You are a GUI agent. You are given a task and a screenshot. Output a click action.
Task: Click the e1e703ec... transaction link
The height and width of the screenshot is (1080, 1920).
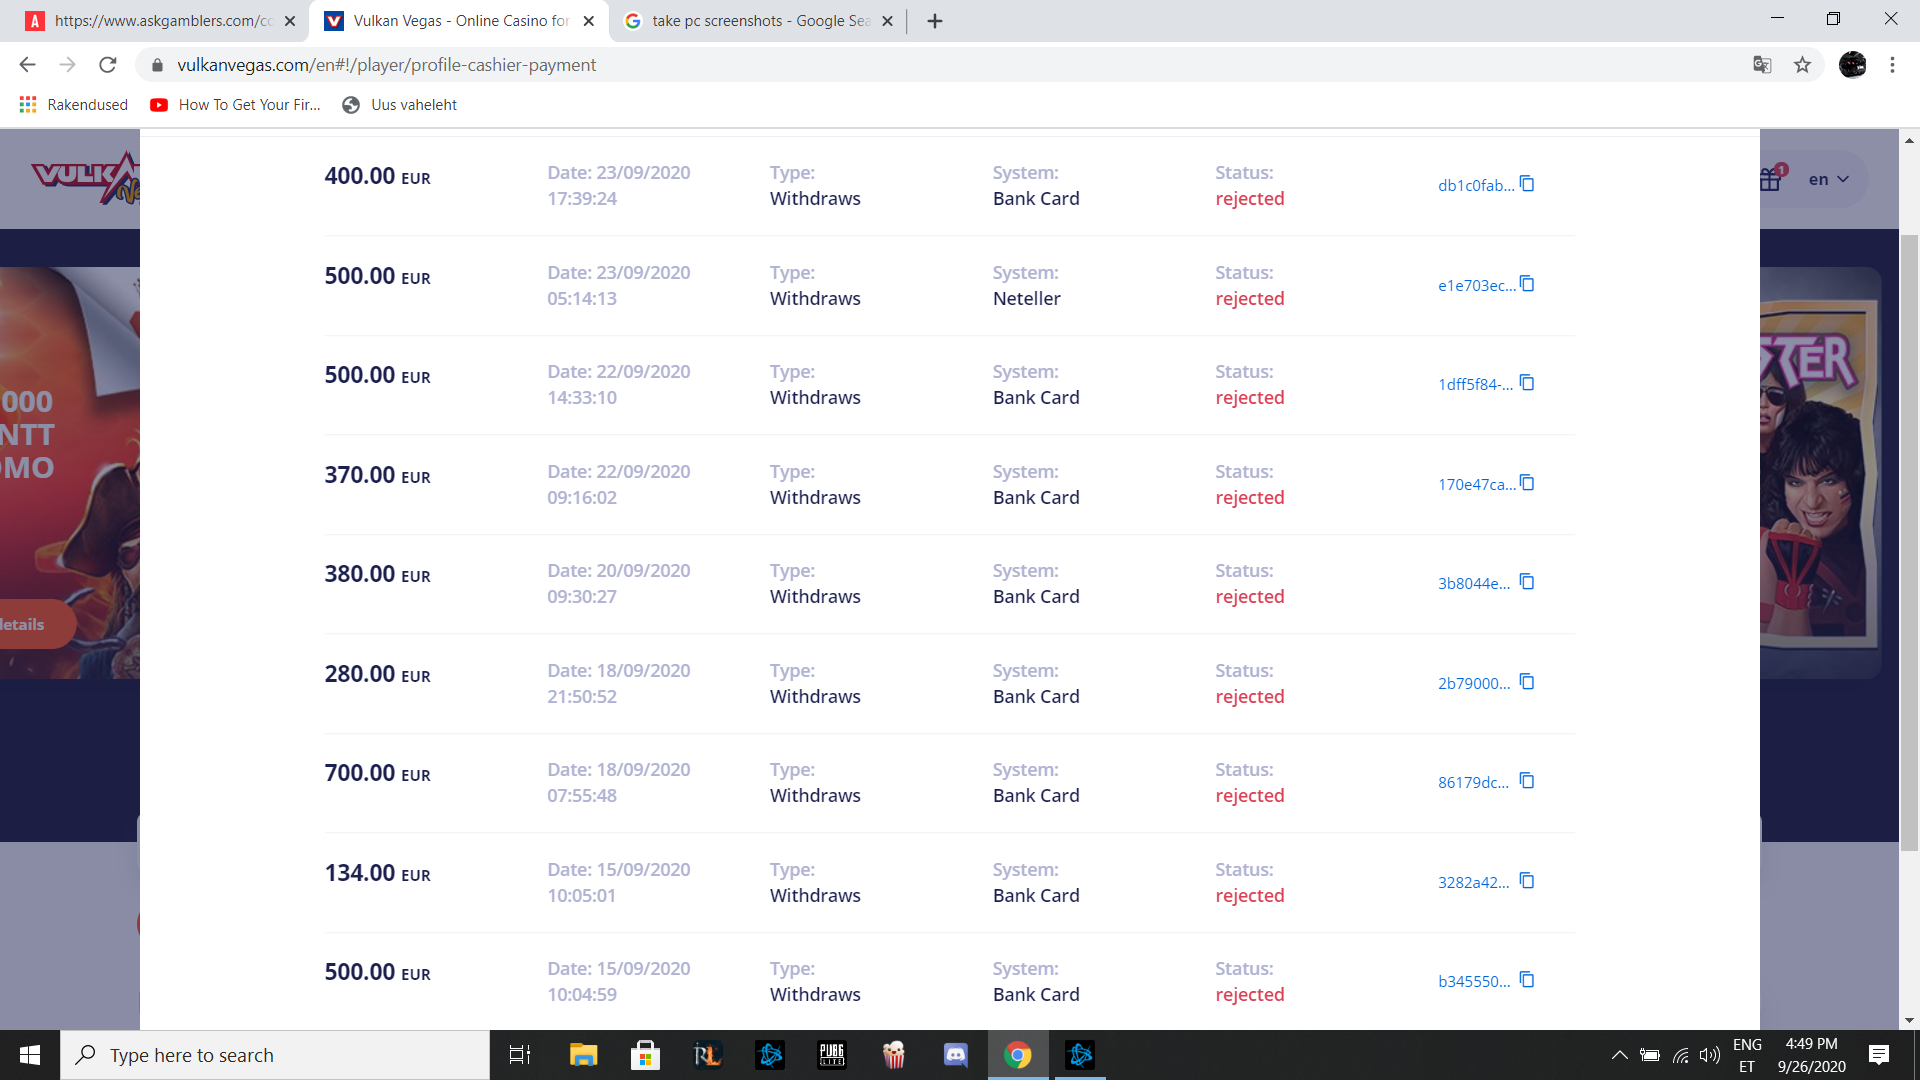pos(1477,285)
